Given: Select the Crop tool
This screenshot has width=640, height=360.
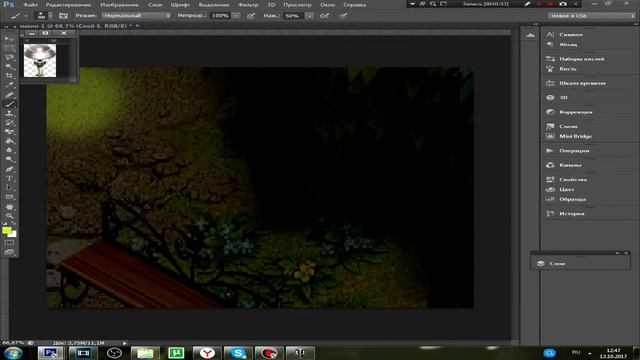Looking at the screenshot, I should click(x=9, y=76).
